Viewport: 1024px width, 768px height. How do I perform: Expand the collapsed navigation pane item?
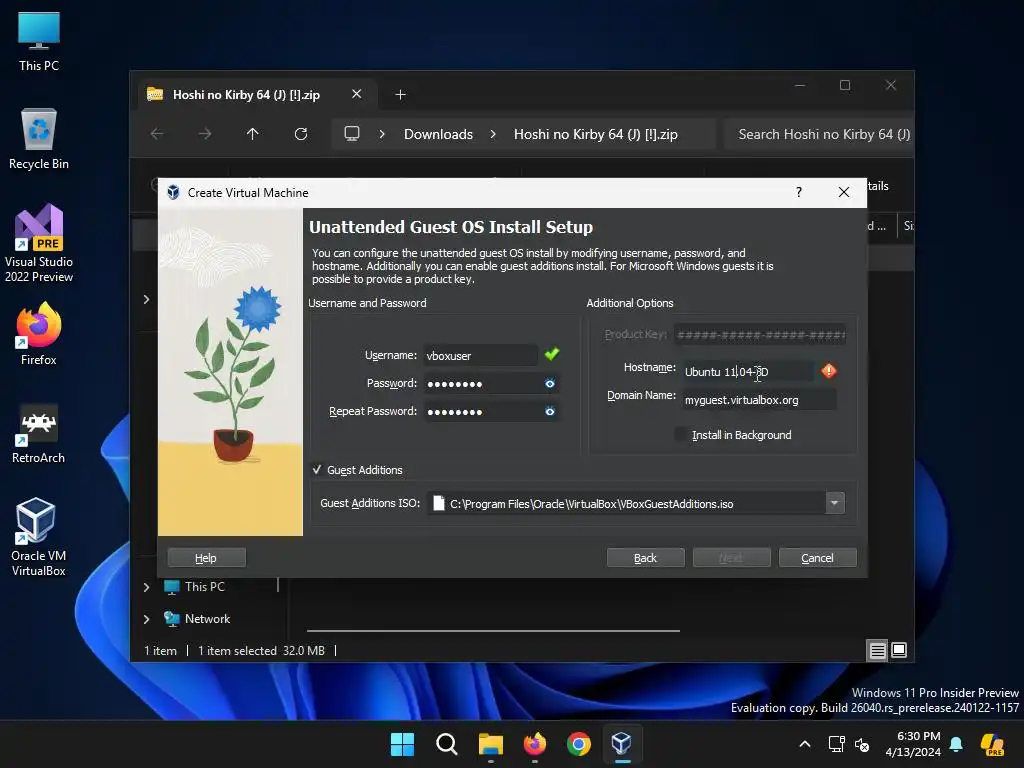tap(147, 299)
